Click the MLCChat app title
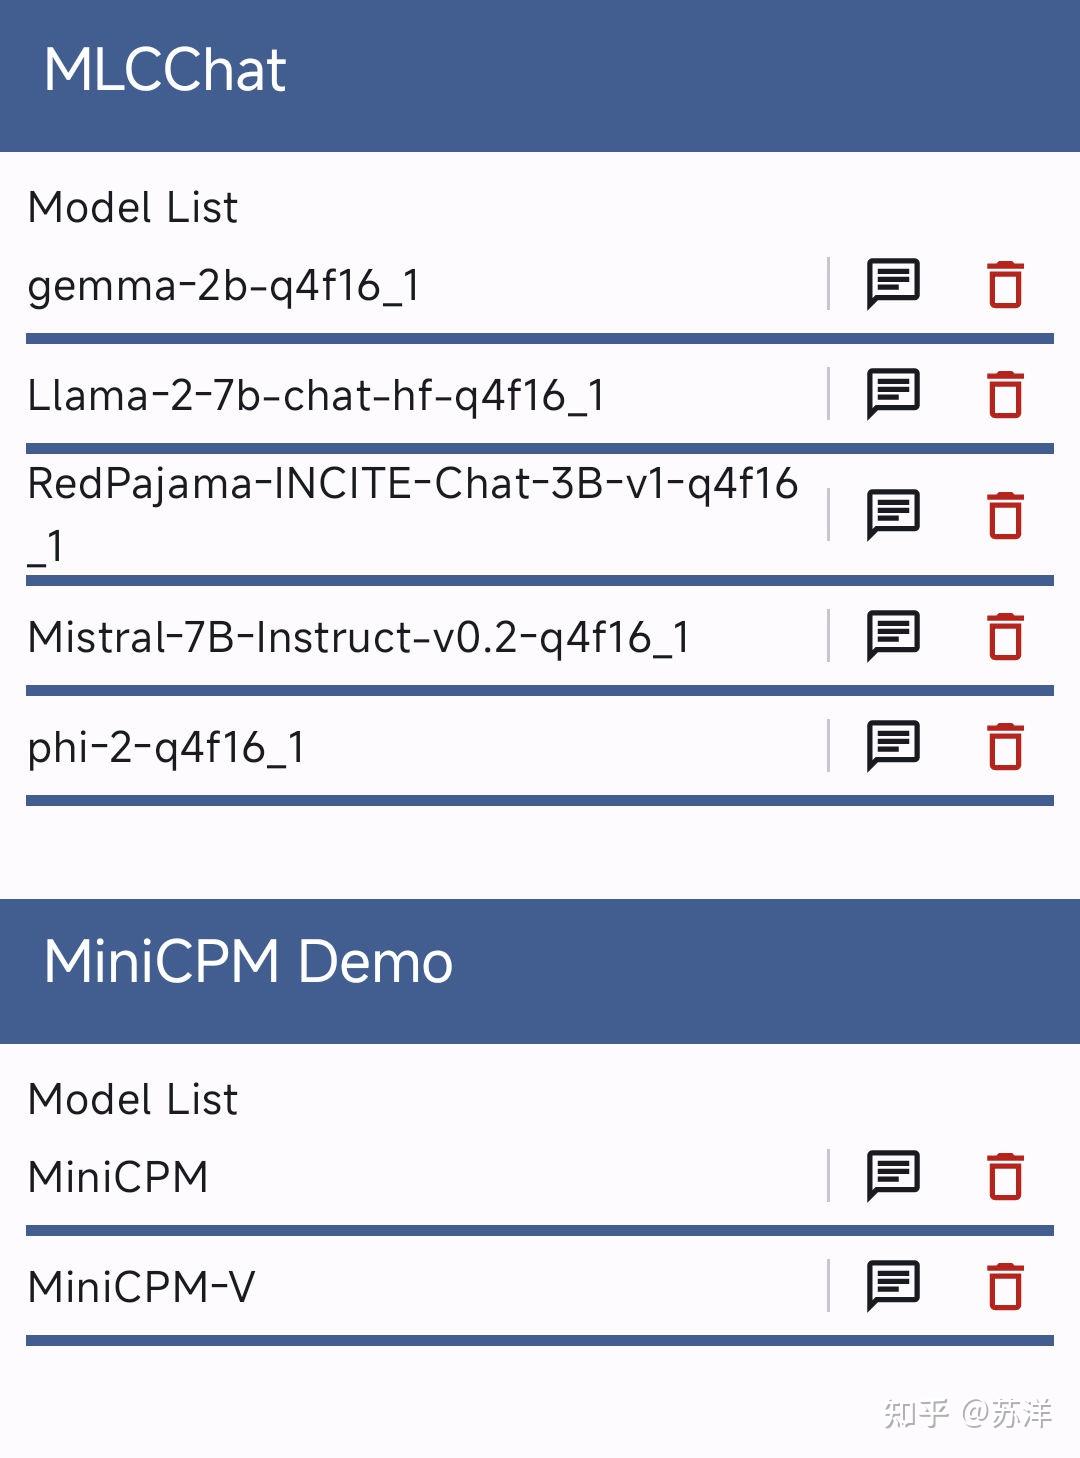This screenshot has height=1458, width=1080. point(165,70)
